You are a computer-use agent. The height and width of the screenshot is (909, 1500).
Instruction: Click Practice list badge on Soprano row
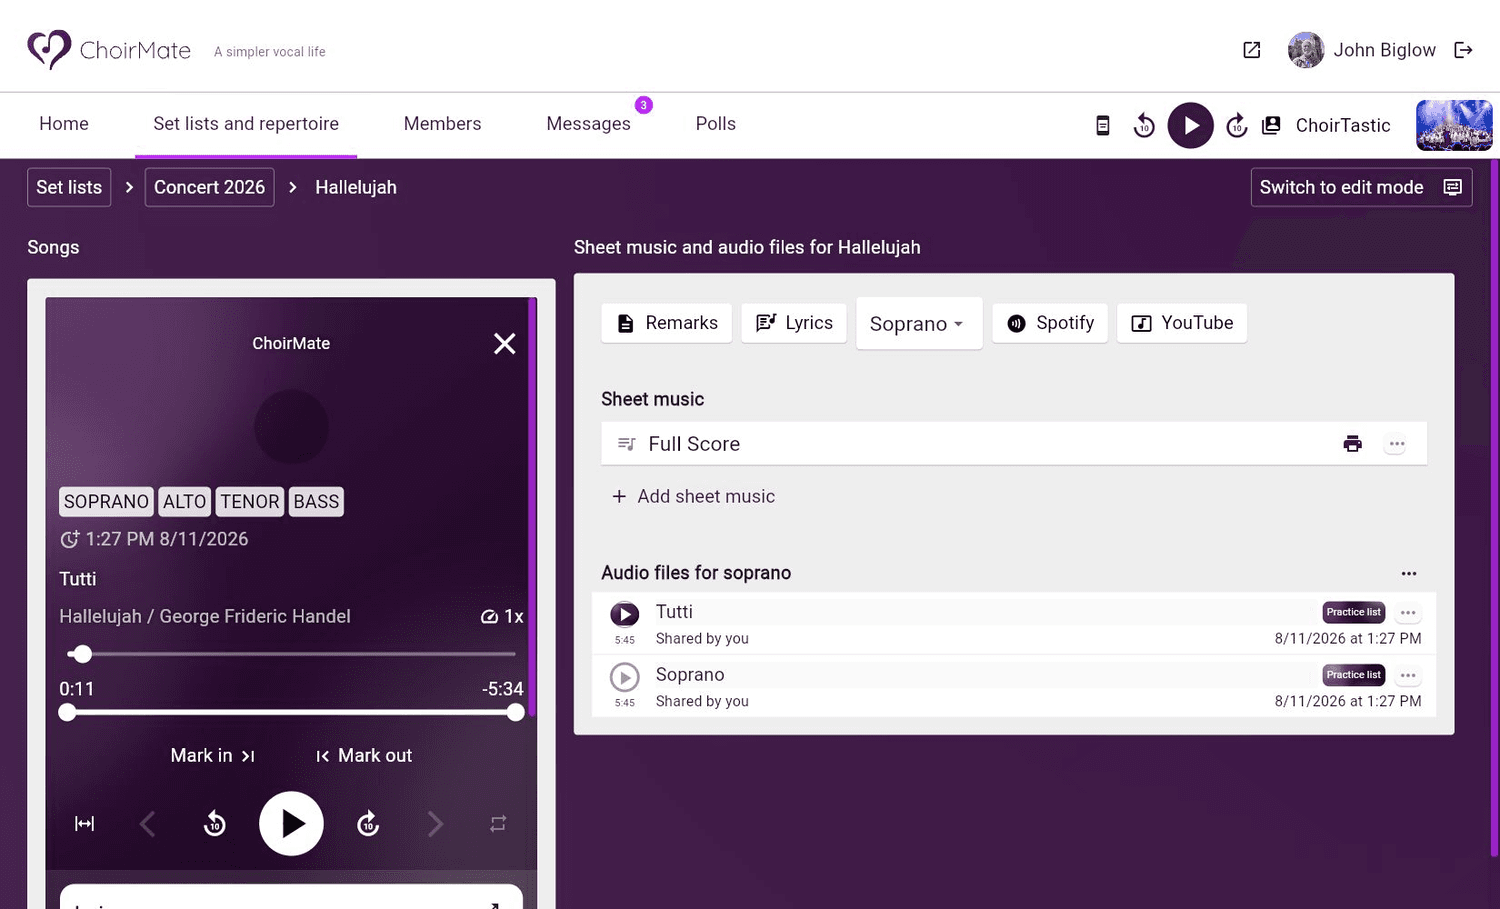[1353, 675]
